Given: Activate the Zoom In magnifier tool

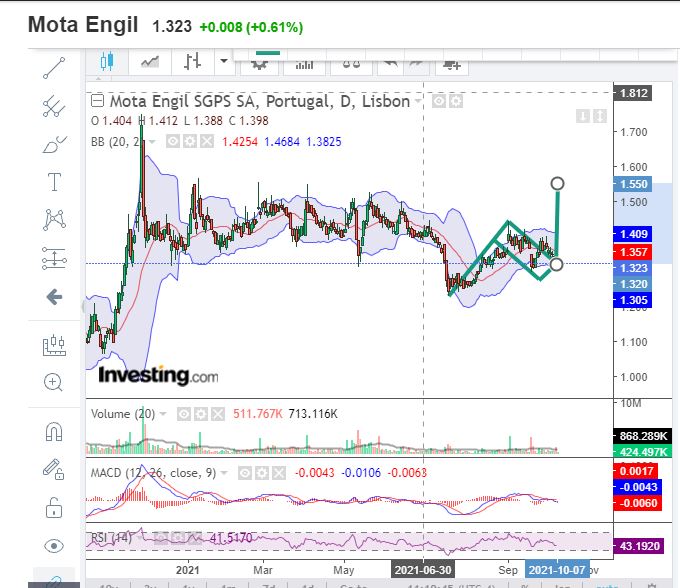Looking at the screenshot, I should [53, 382].
